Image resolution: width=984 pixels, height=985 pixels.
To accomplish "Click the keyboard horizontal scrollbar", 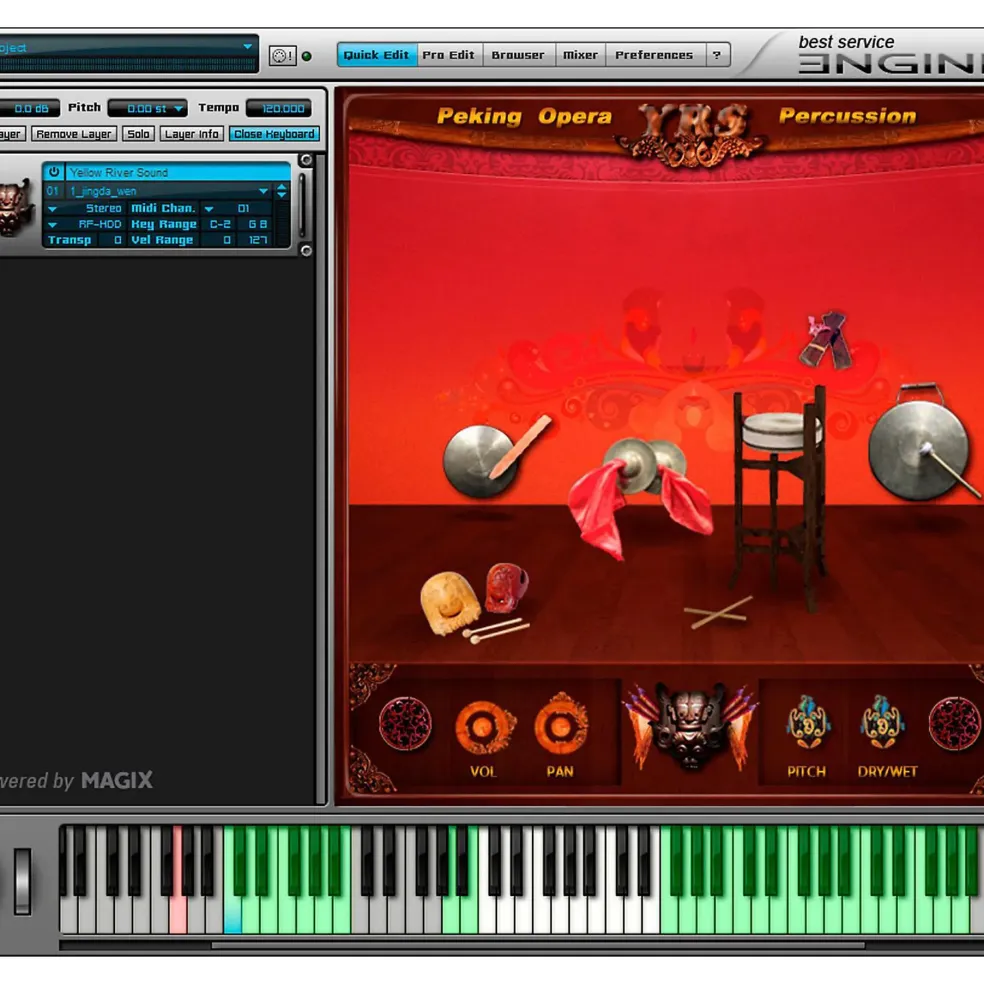I will pyautogui.click(x=538, y=945).
